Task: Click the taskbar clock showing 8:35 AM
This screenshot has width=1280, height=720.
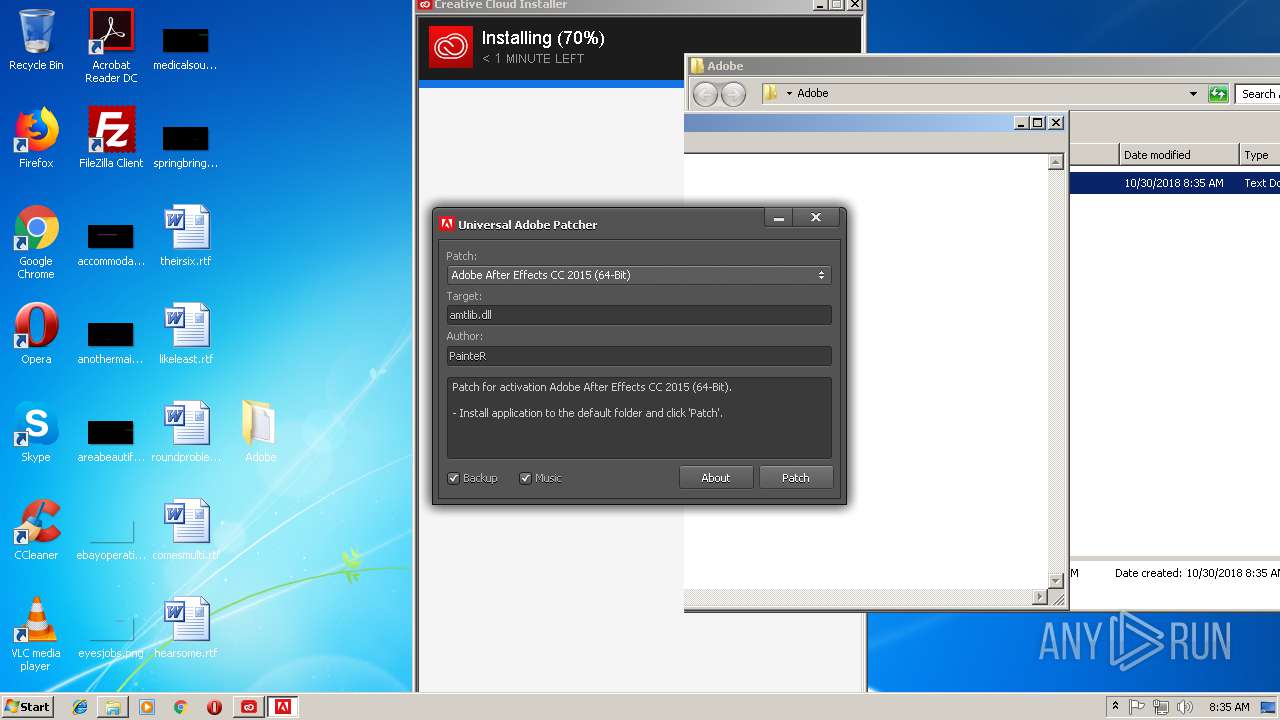Action: [x=1229, y=707]
